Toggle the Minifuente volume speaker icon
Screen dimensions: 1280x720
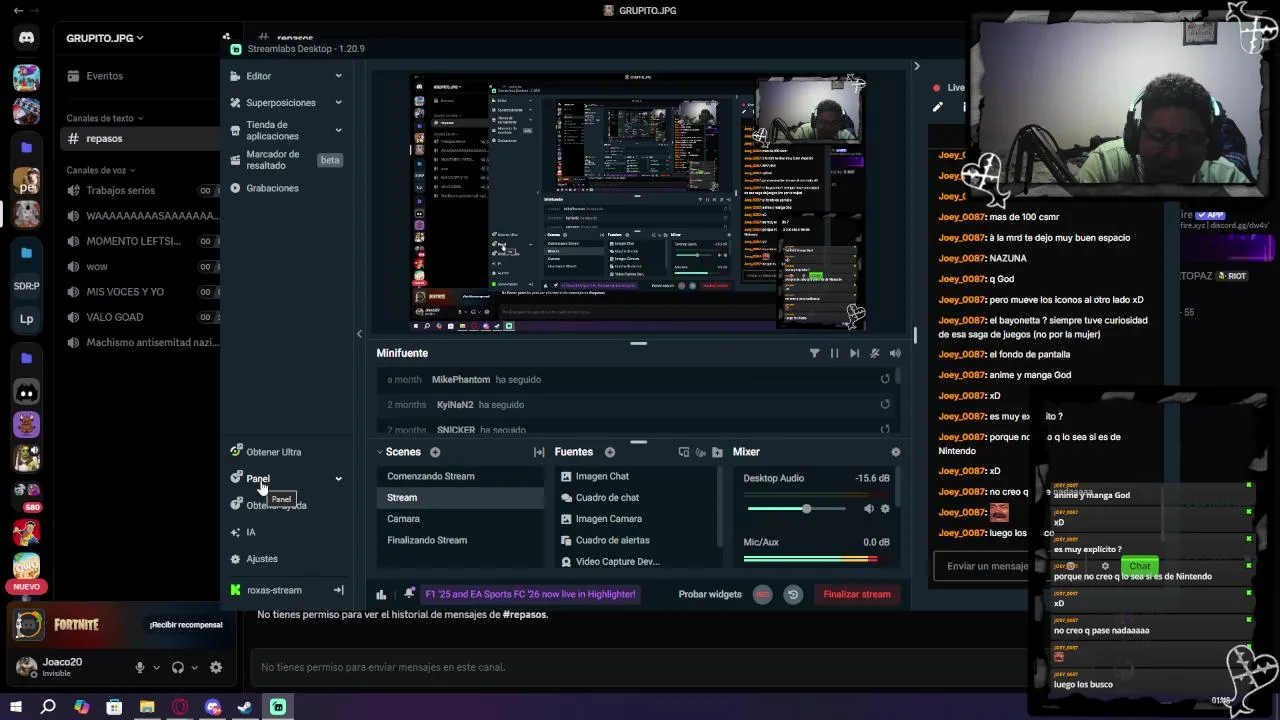(895, 353)
